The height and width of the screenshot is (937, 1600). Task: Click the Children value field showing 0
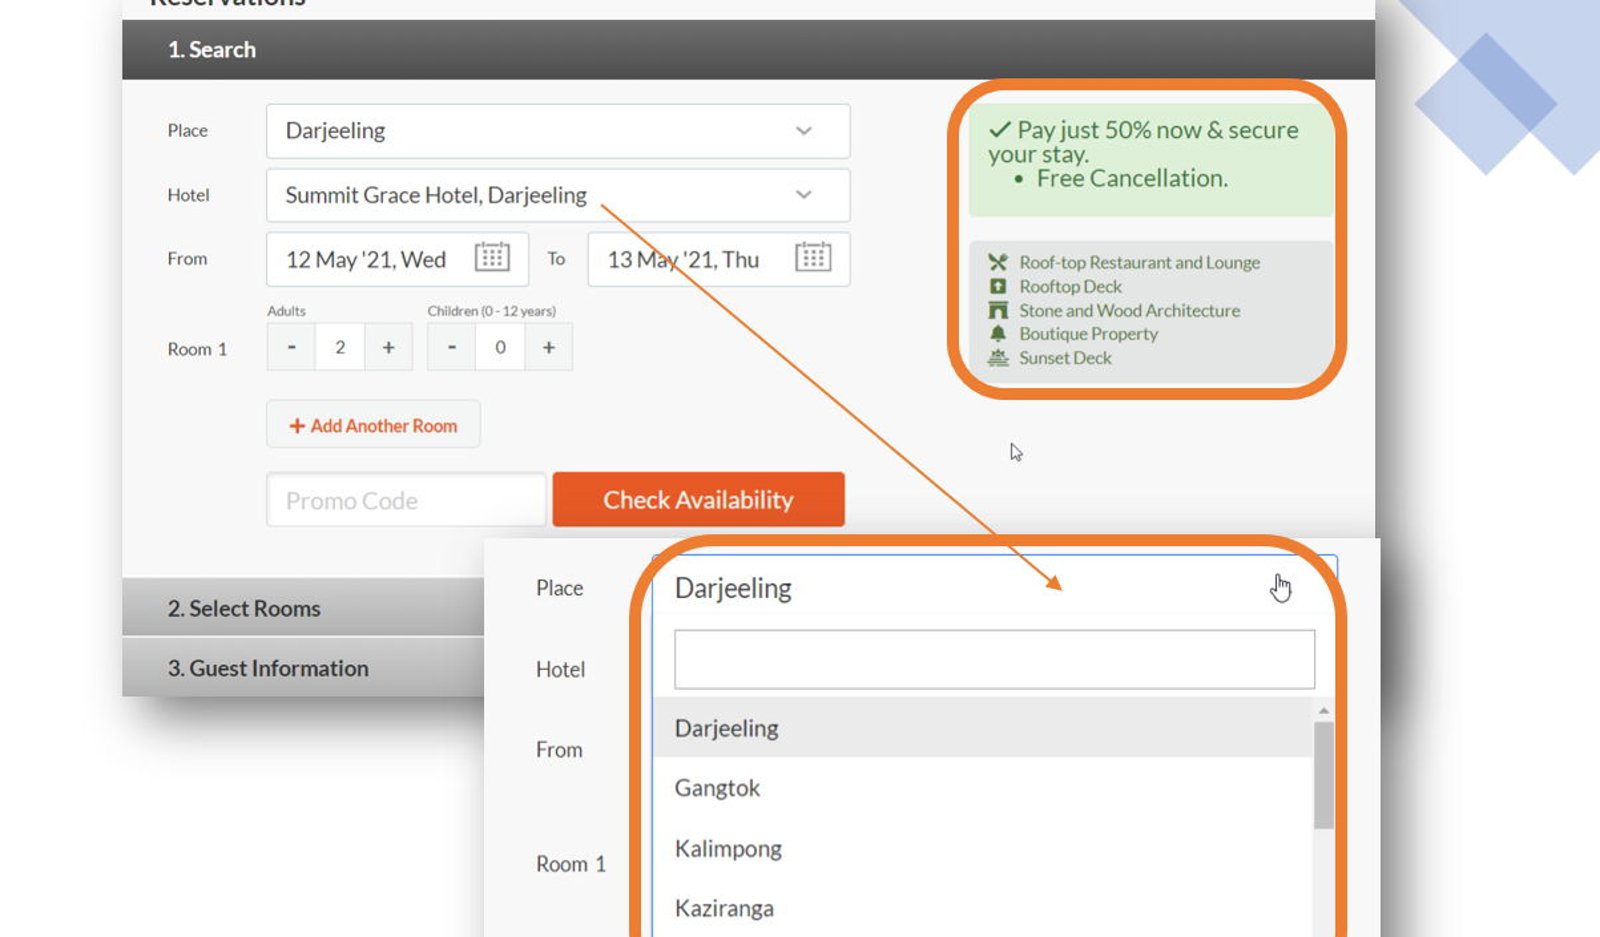(x=500, y=347)
